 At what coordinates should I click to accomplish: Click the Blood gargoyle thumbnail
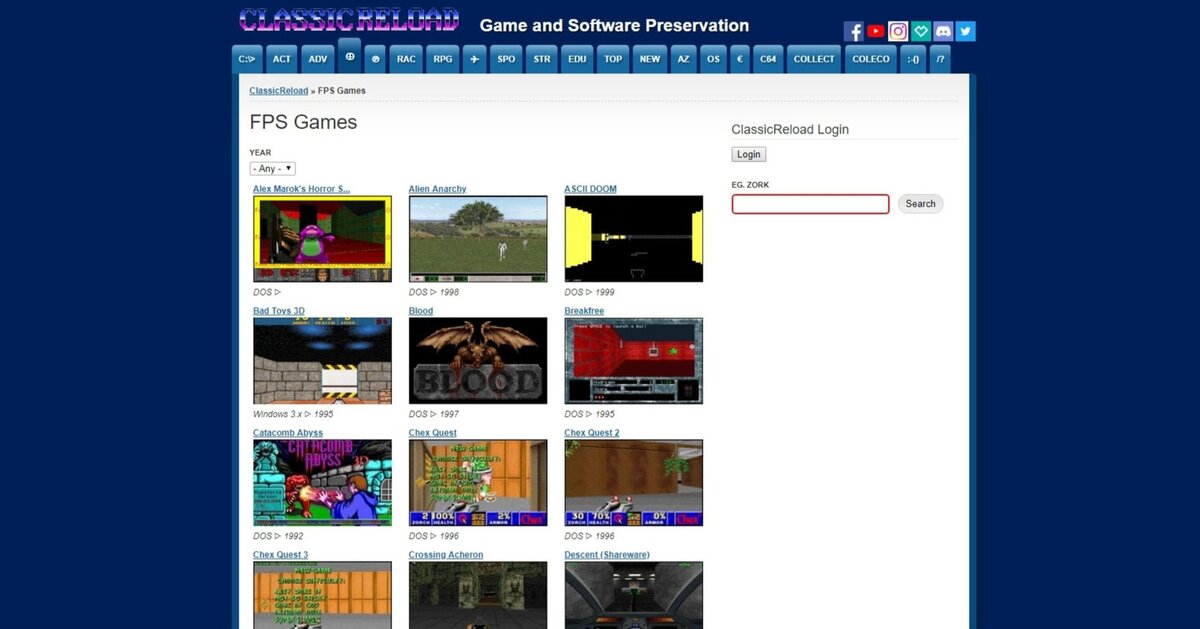[x=478, y=361]
